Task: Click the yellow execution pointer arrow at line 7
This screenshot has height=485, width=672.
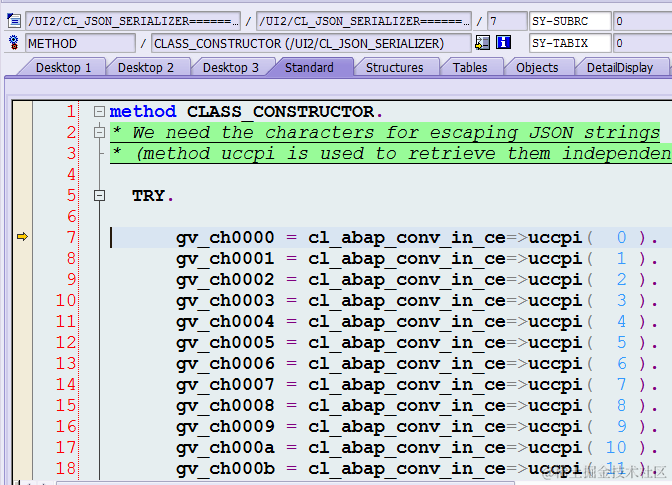Action: [22, 237]
